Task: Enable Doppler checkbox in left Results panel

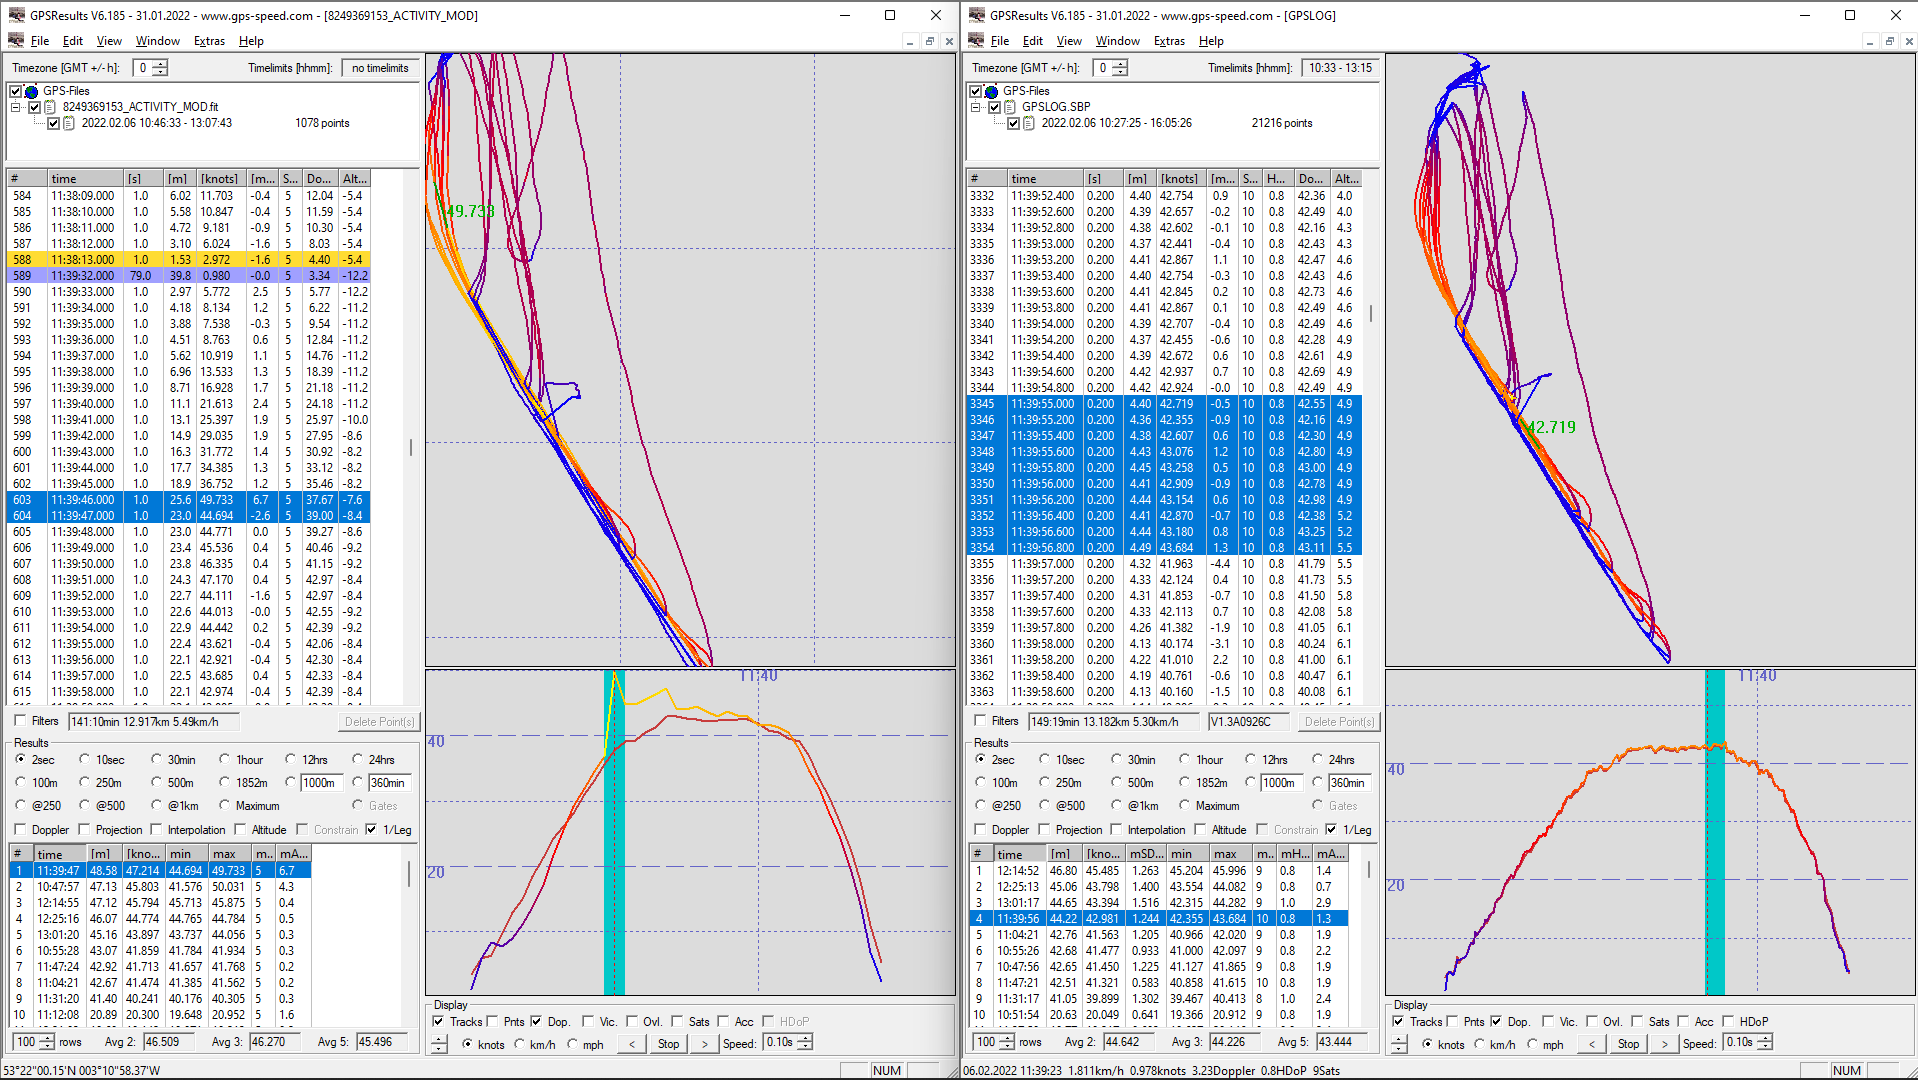Action: click(x=20, y=830)
